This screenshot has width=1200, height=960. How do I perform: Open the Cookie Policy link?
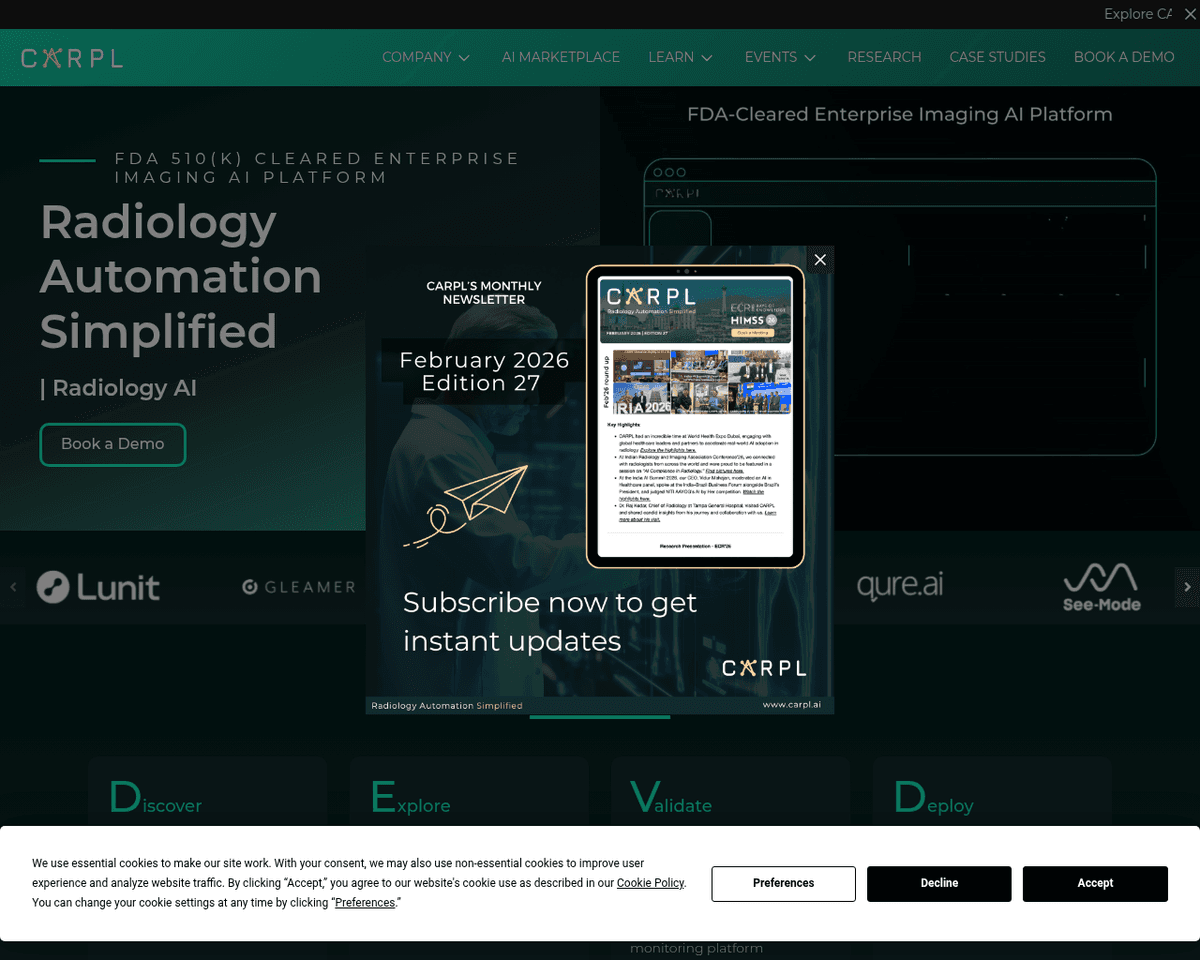click(x=650, y=883)
